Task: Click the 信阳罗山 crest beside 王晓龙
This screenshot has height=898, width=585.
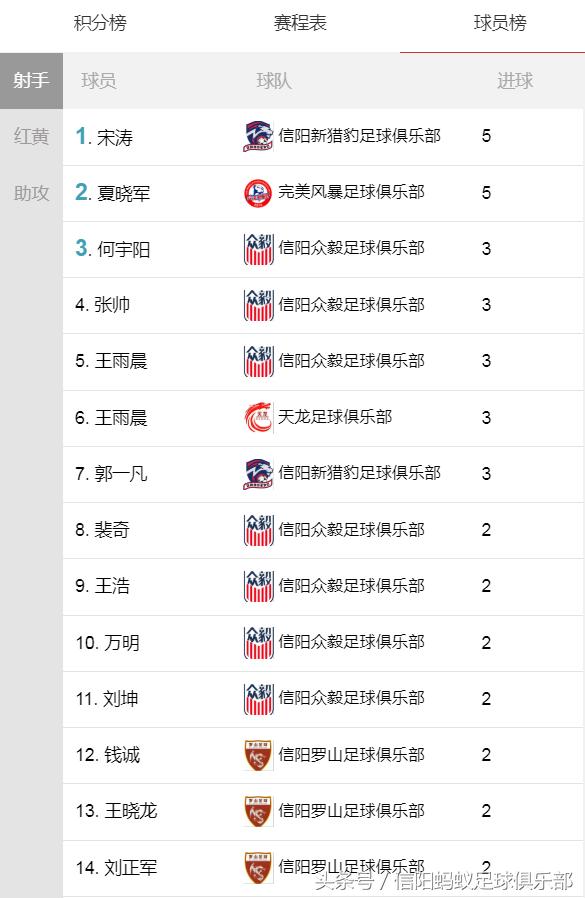Action: click(x=258, y=811)
